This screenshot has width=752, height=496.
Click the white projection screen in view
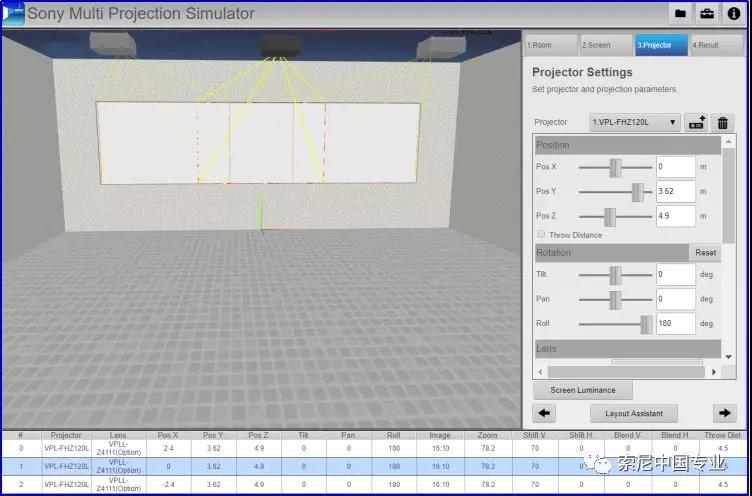coord(258,142)
